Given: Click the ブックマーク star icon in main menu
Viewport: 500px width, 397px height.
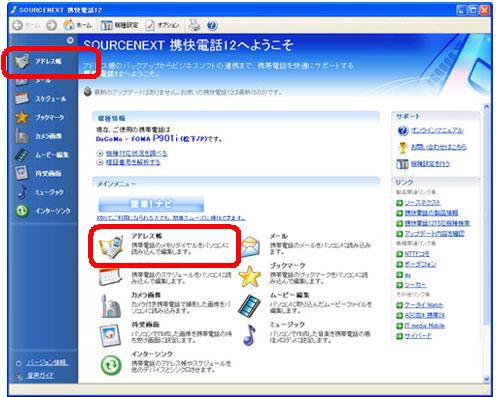Looking at the screenshot, I should pos(250,277).
